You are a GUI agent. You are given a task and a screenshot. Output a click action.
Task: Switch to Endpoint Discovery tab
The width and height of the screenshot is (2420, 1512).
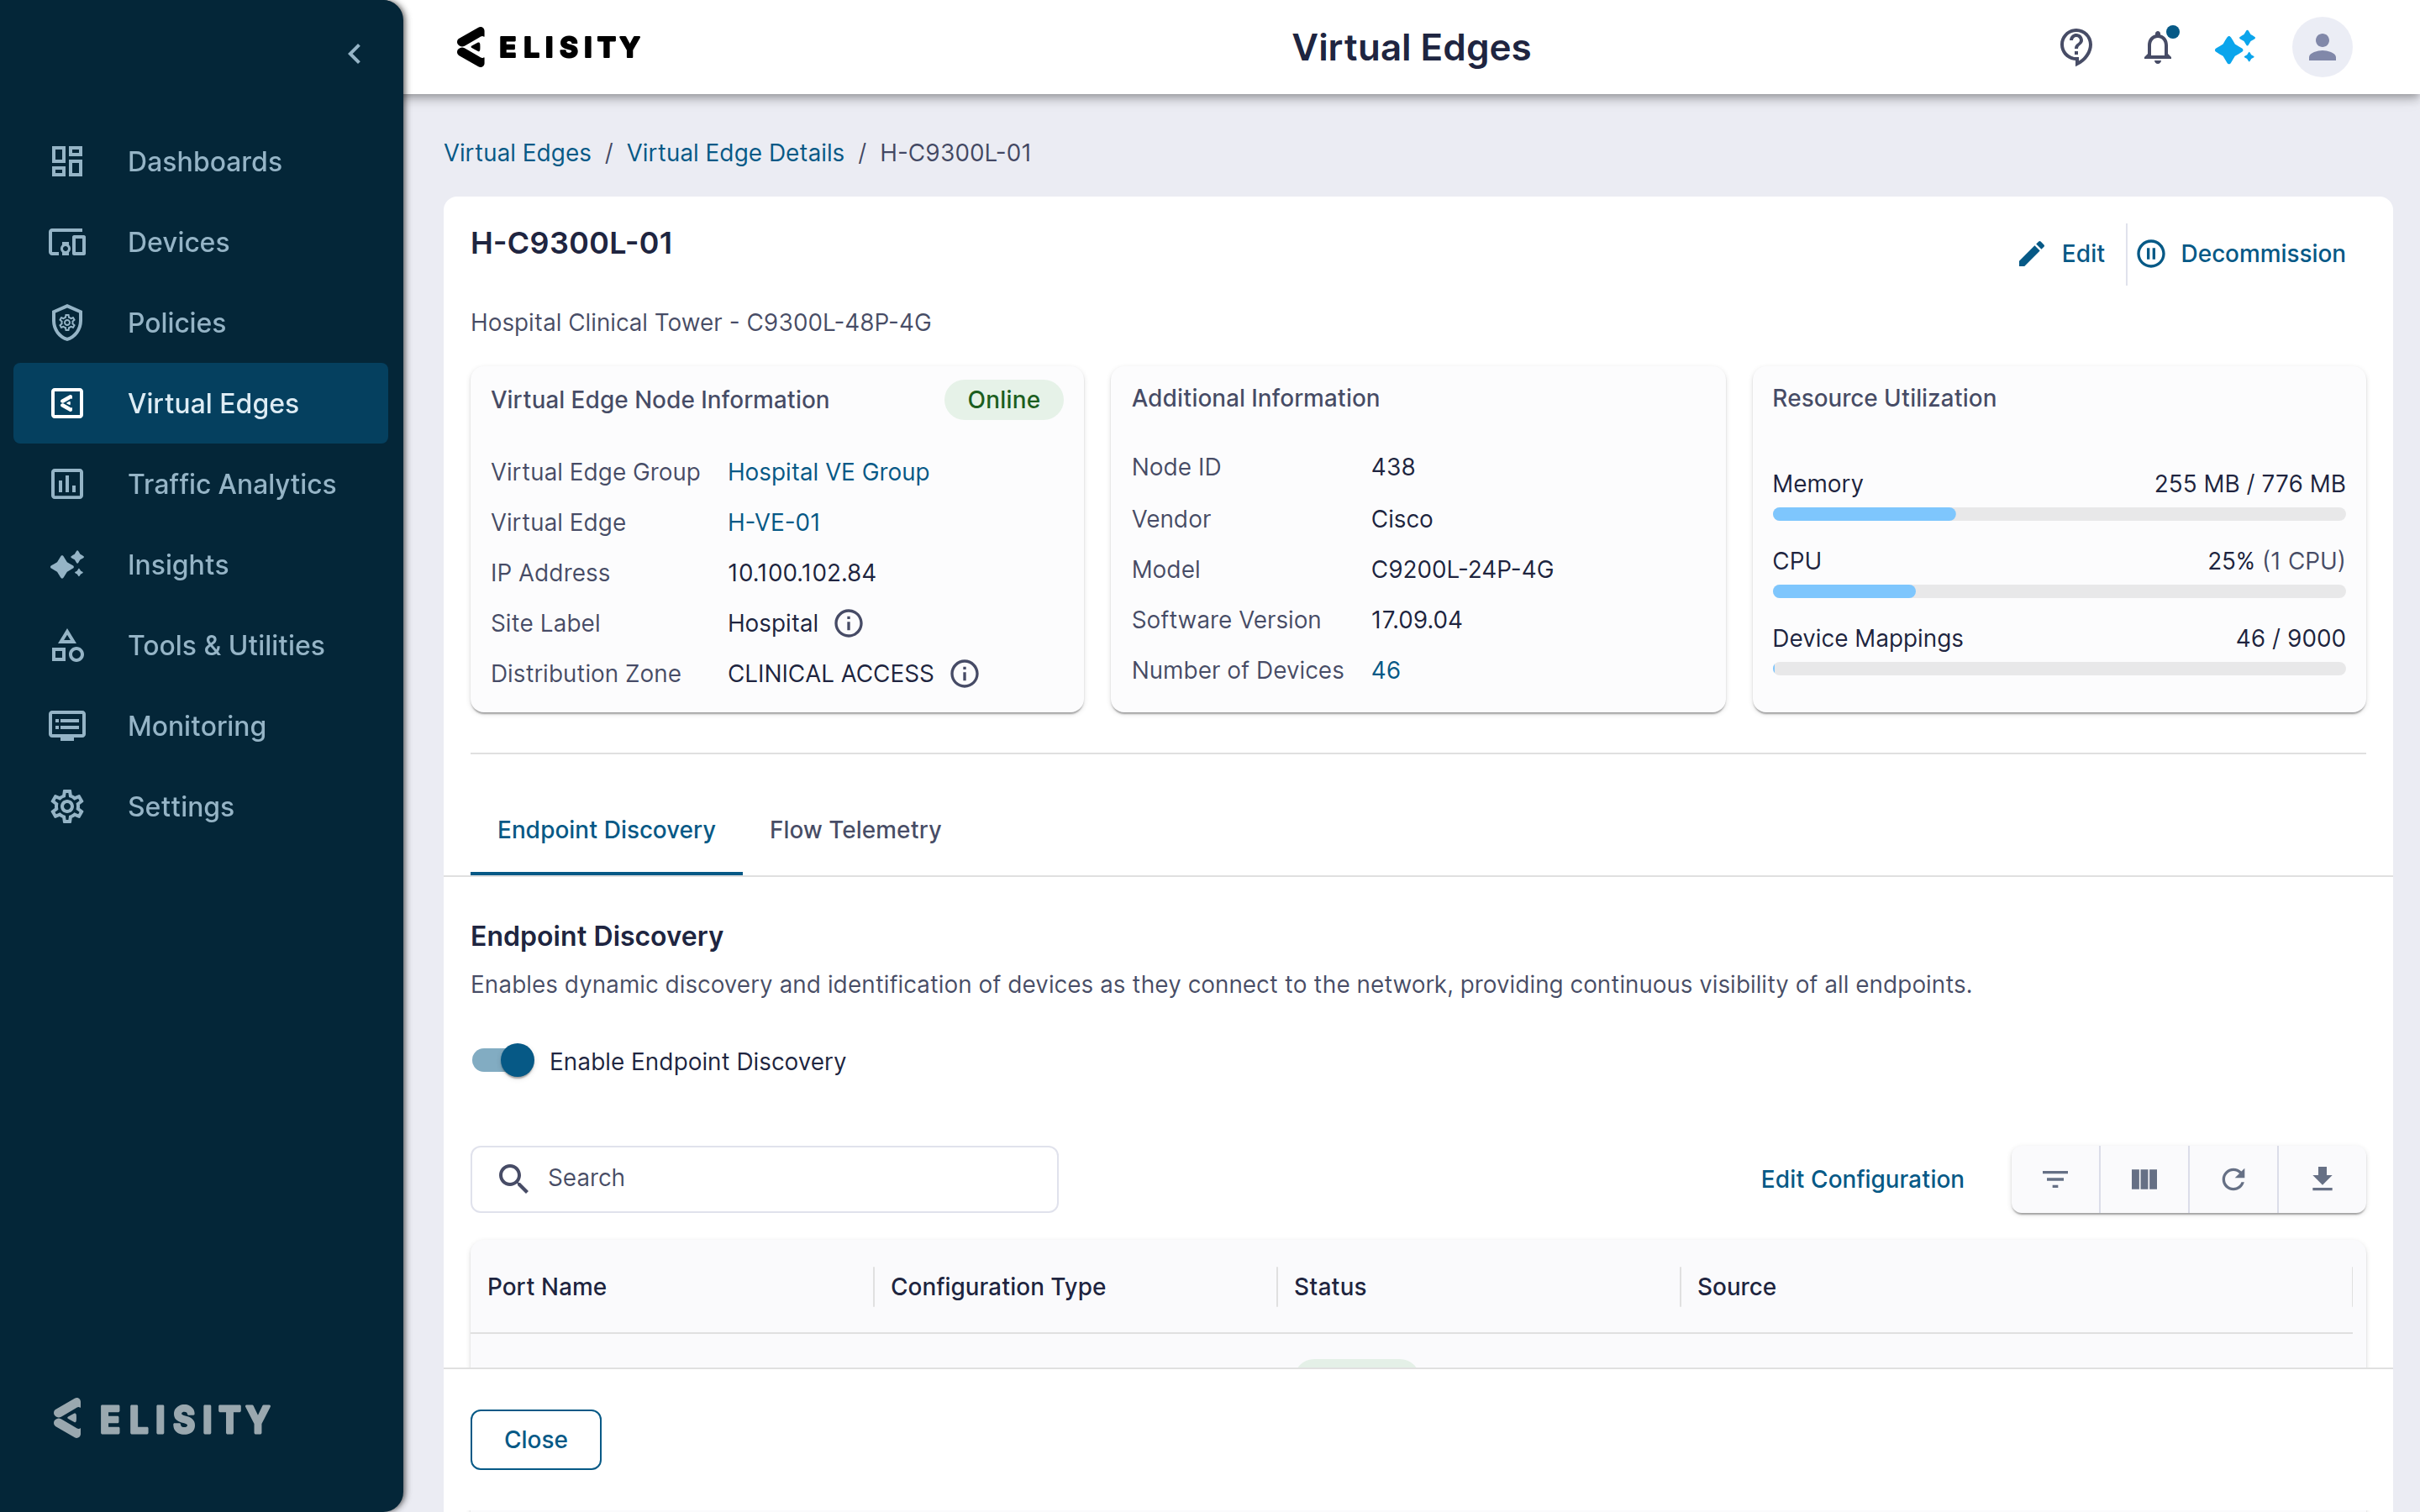tap(606, 830)
